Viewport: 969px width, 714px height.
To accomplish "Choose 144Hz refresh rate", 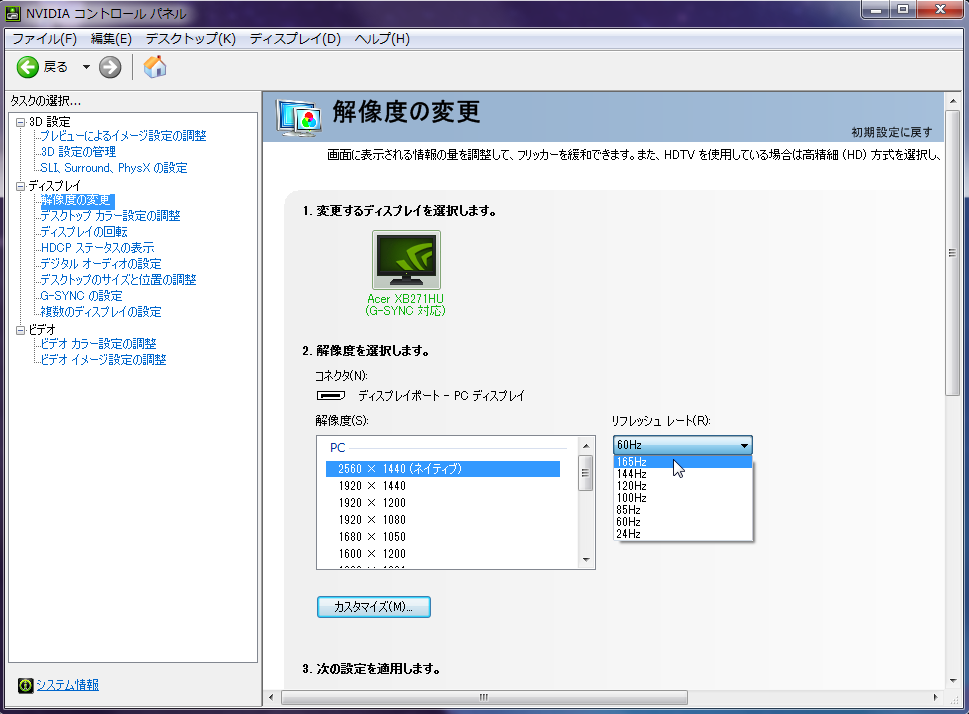I will pyautogui.click(x=683, y=474).
